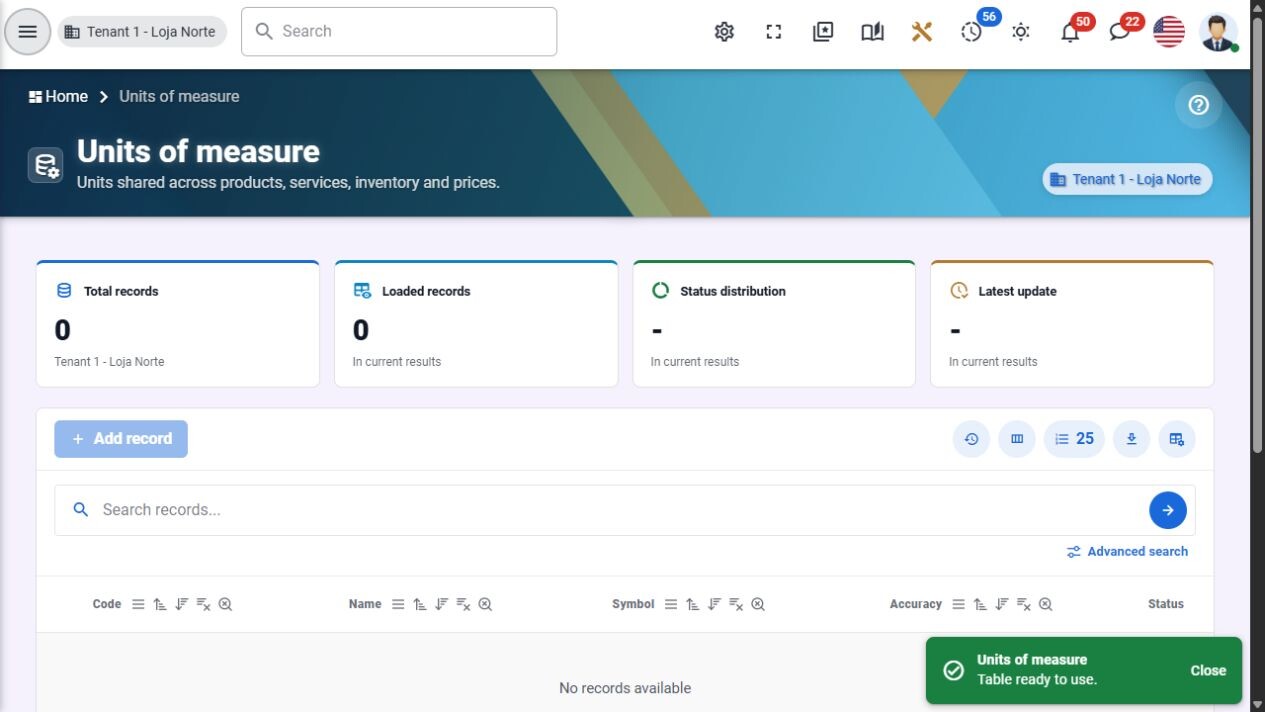
Task: Click the Units of measure database icon
Action: pyautogui.click(x=45, y=165)
